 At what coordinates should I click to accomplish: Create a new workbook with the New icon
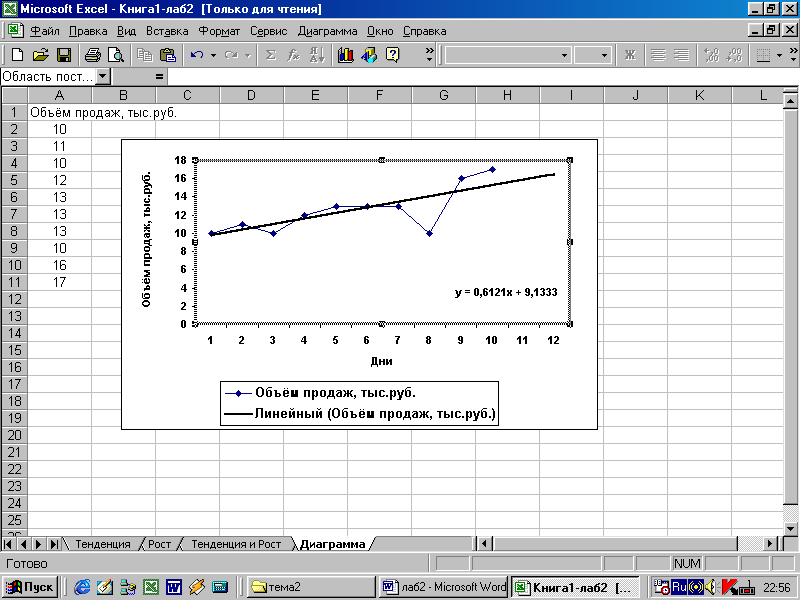[17, 55]
